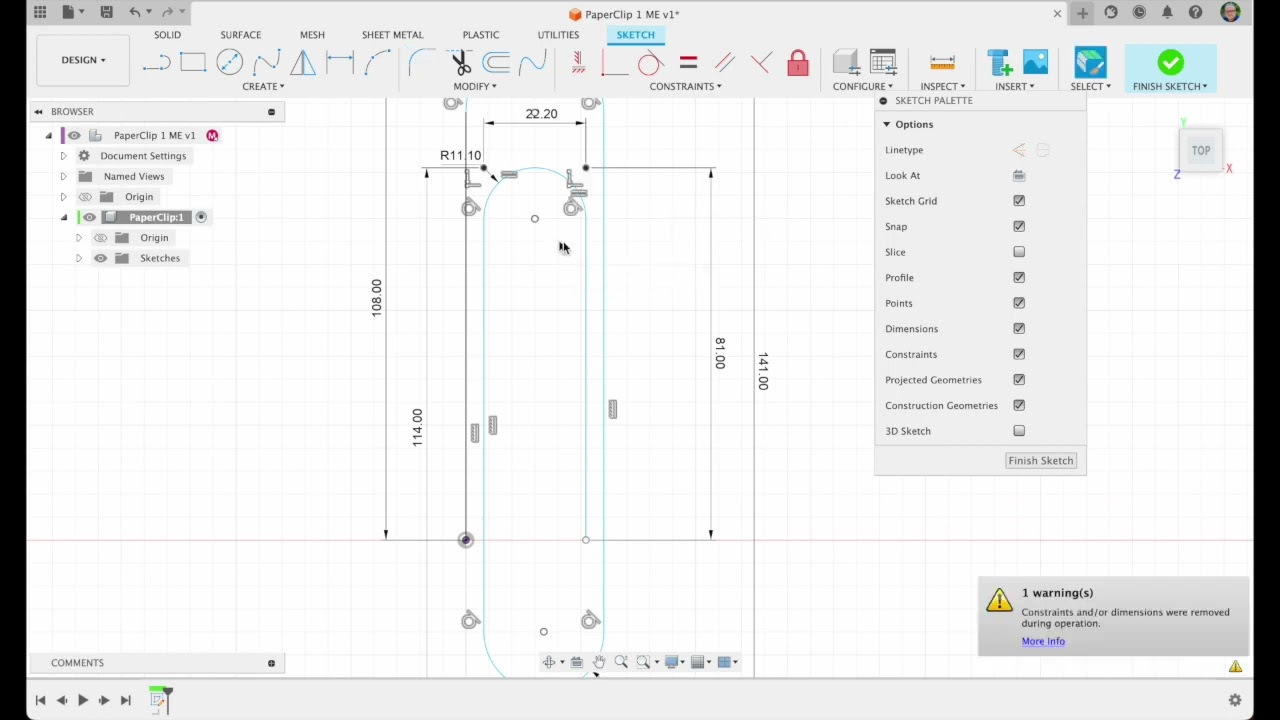Select the Tangent constraint icon
Viewport: 1280px width, 720px height.
650,64
